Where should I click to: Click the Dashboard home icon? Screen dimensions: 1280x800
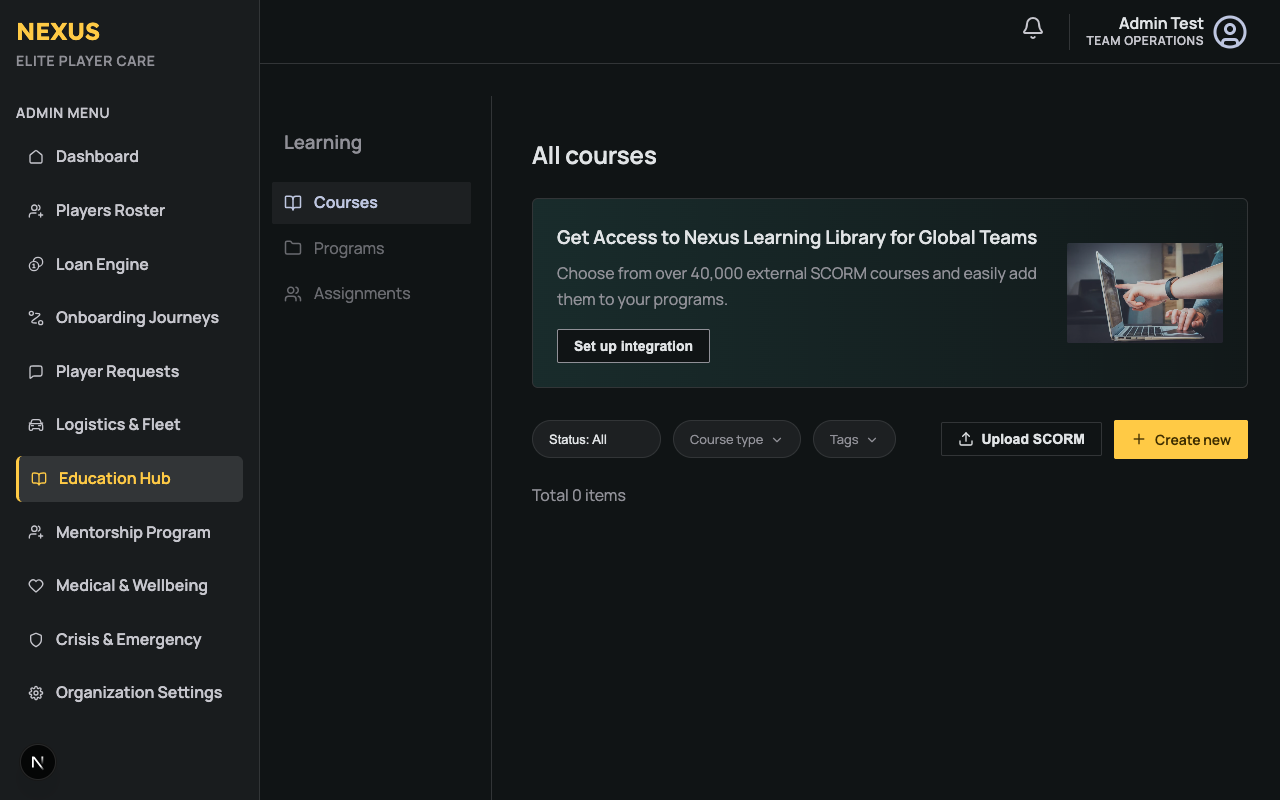[36, 157]
